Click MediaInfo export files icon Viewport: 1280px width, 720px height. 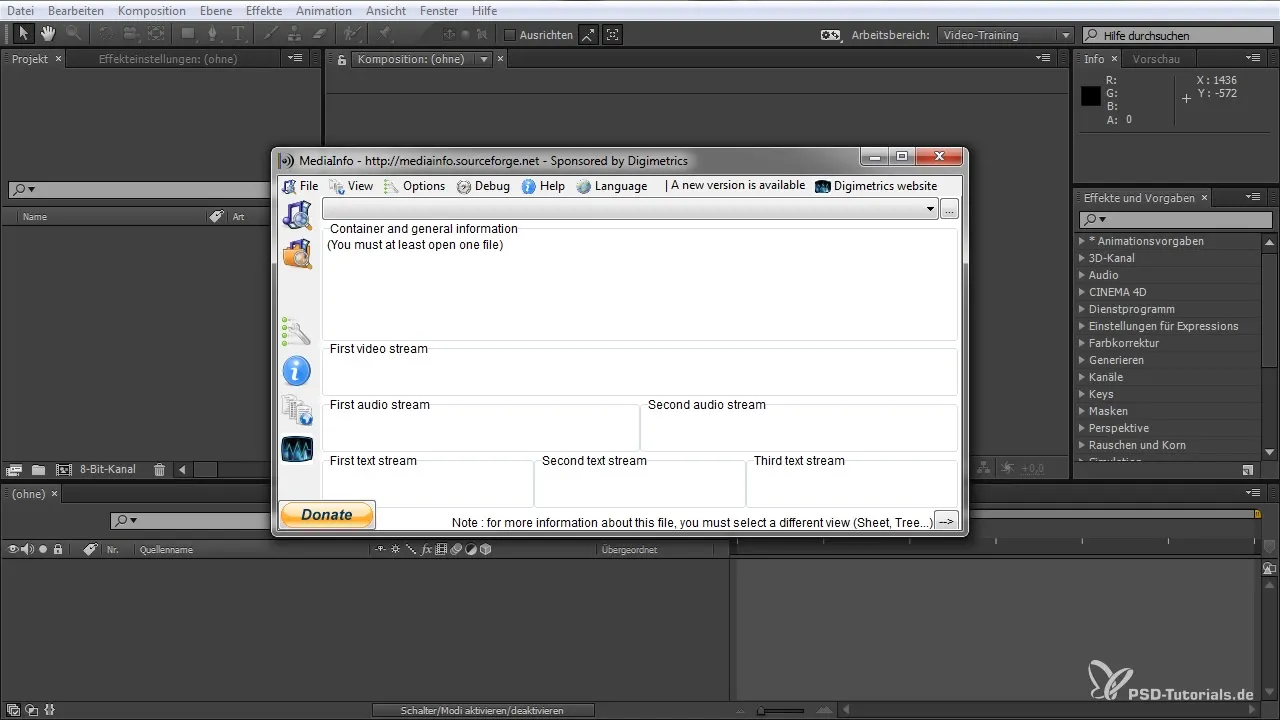click(297, 410)
